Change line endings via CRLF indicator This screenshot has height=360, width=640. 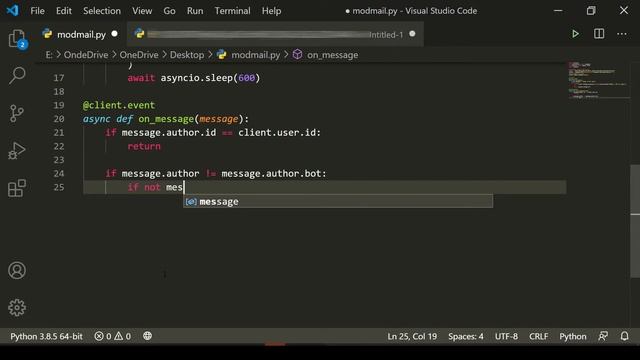pyautogui.click(x=538, y=336)
